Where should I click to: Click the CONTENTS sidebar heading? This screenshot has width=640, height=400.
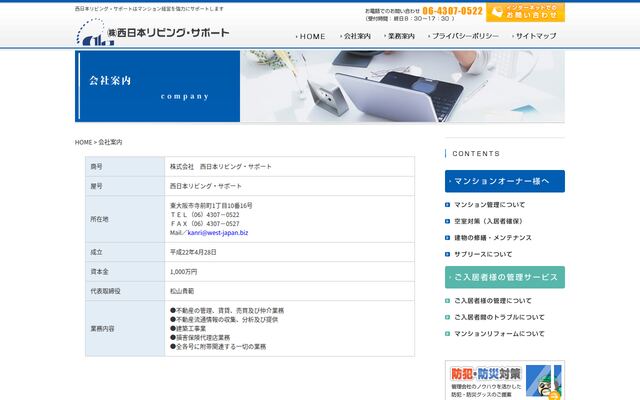476,154
